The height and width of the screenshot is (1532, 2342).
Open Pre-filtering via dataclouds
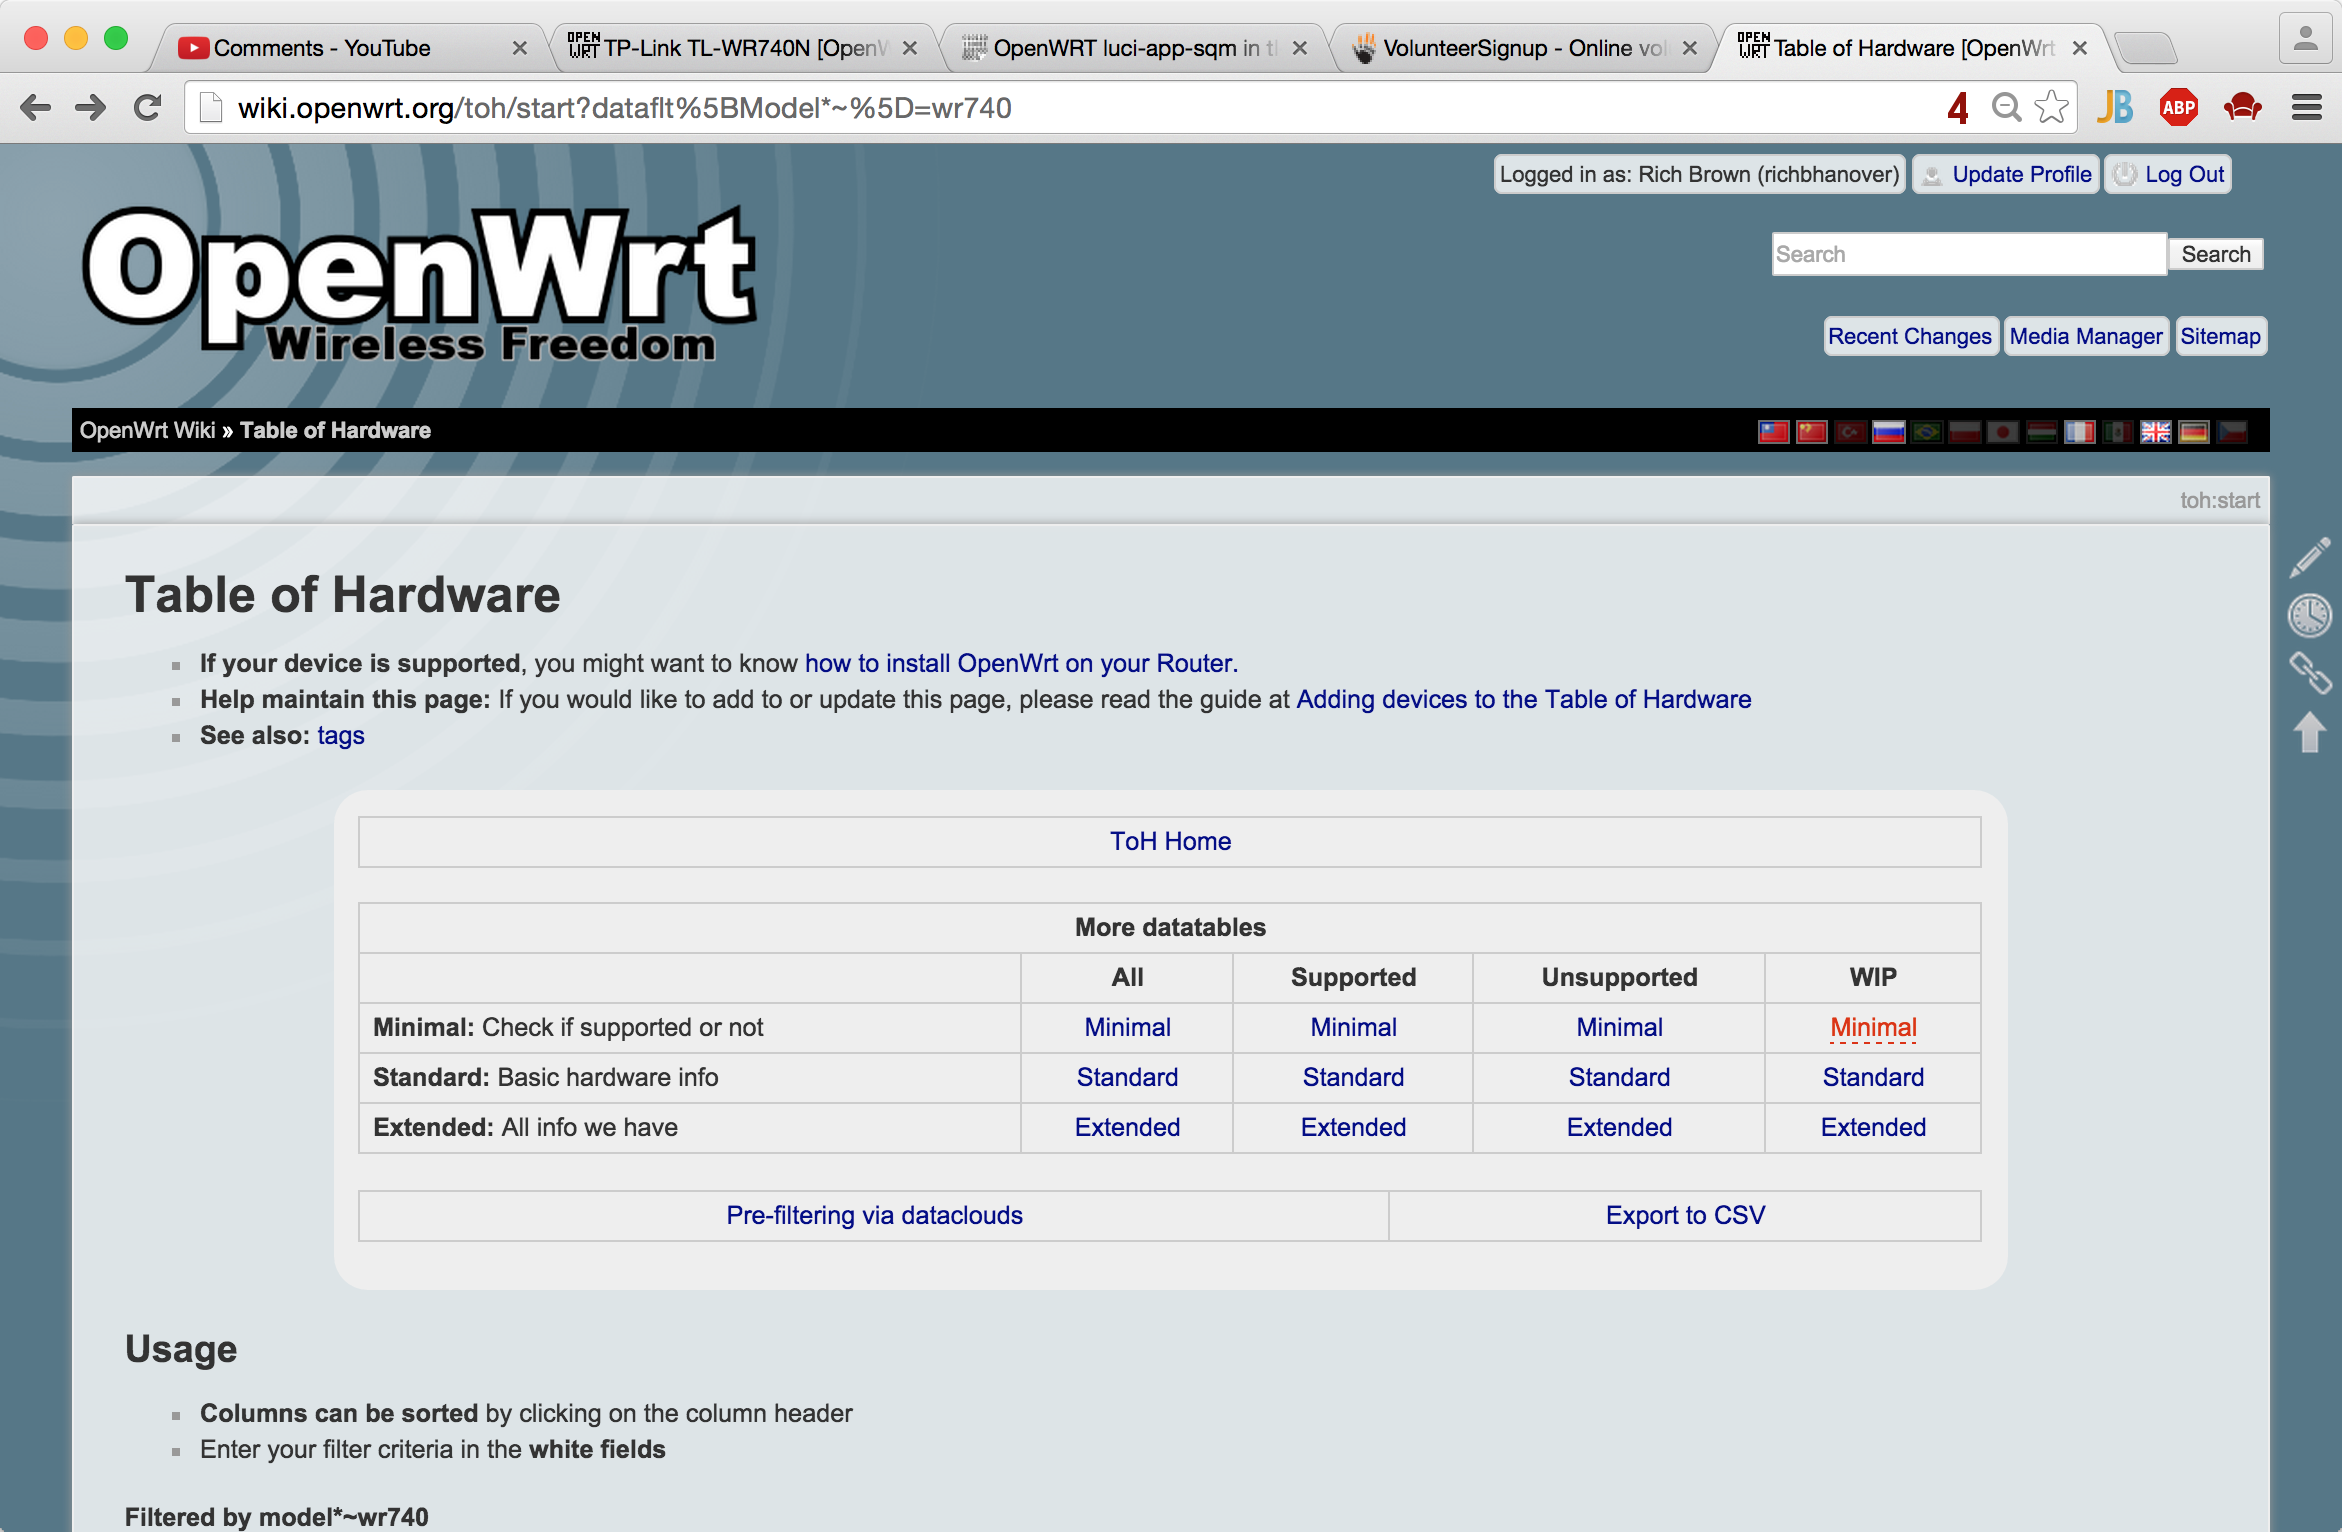click(874, 1215)
